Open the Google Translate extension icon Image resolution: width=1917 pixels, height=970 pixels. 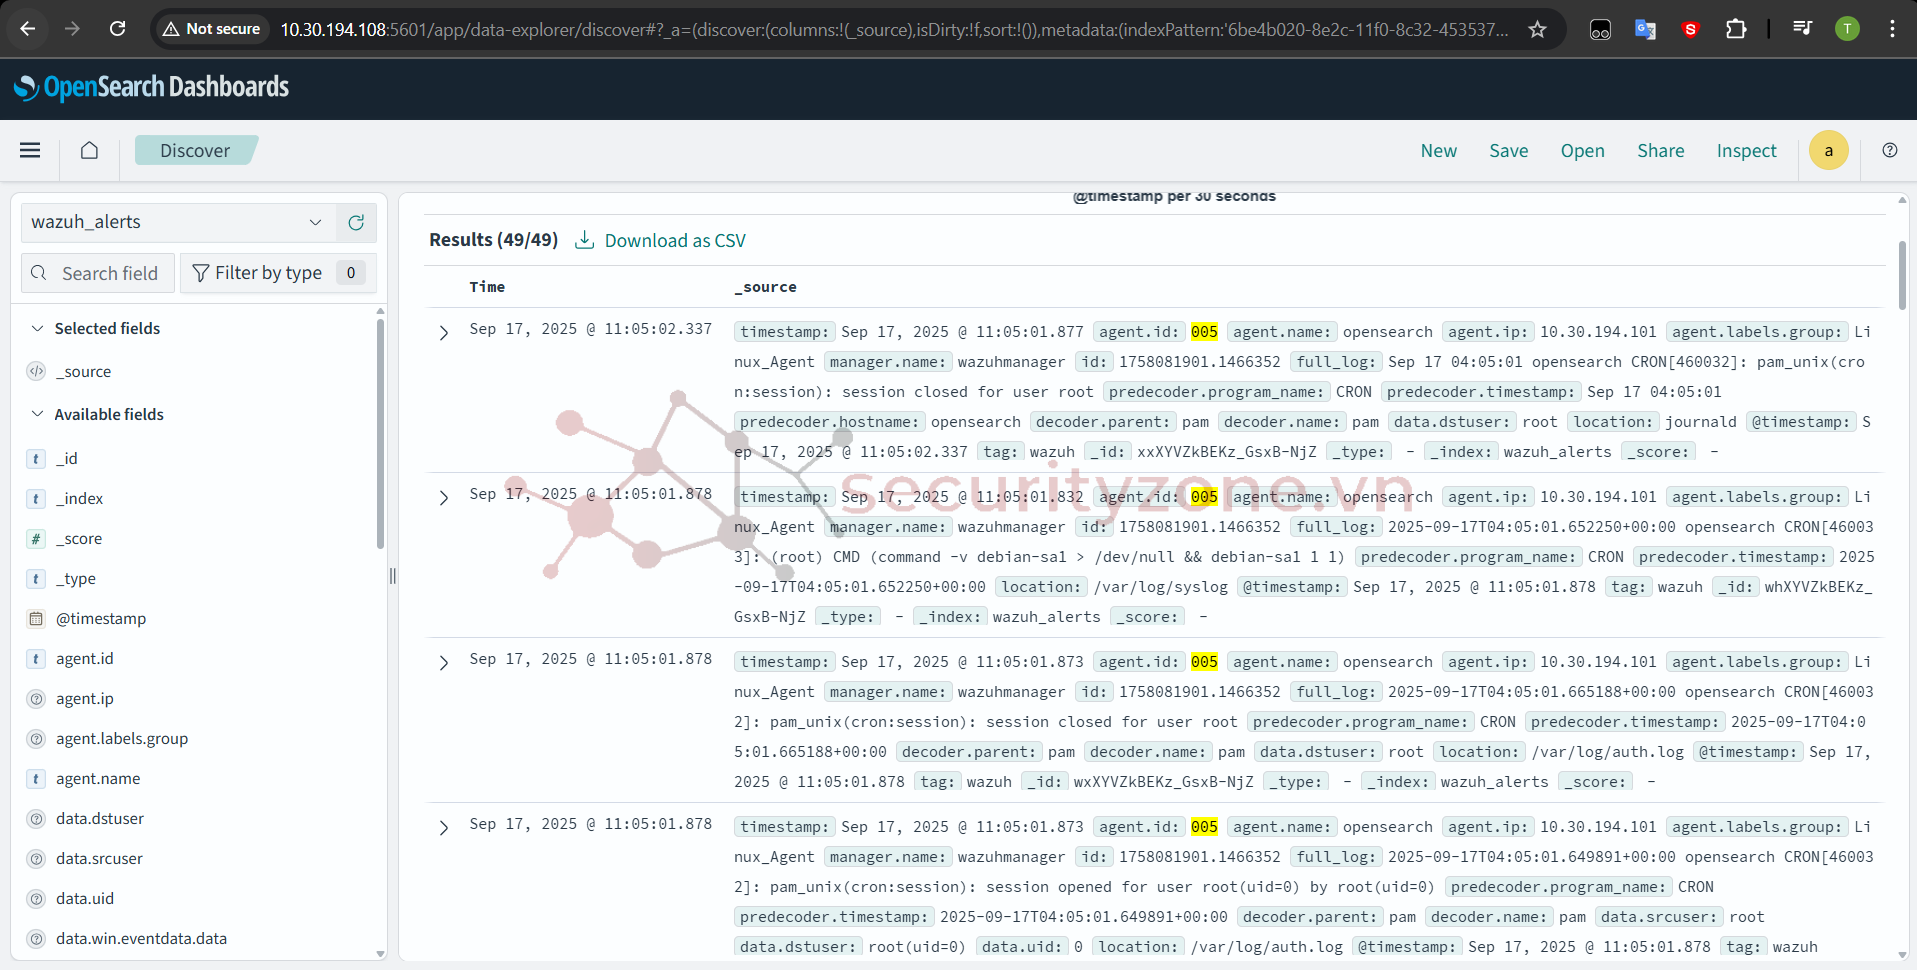[x=1645, y=29]
